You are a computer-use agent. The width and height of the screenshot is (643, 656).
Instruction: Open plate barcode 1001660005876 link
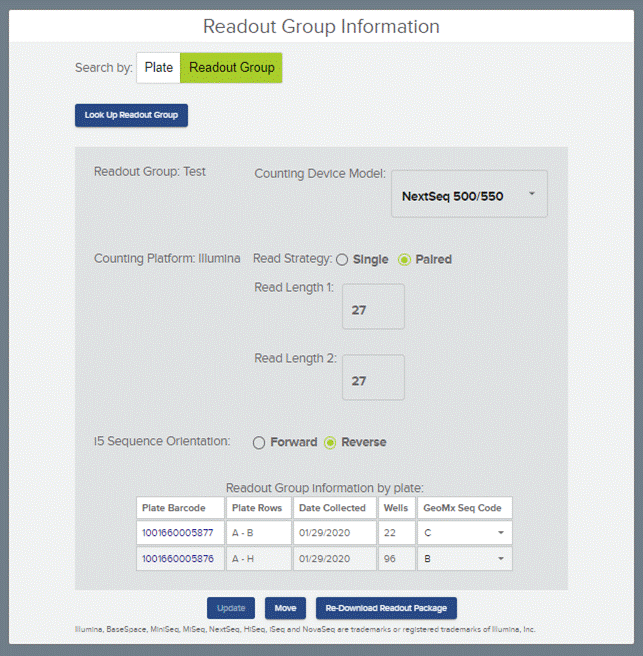[x=179, y=559]
